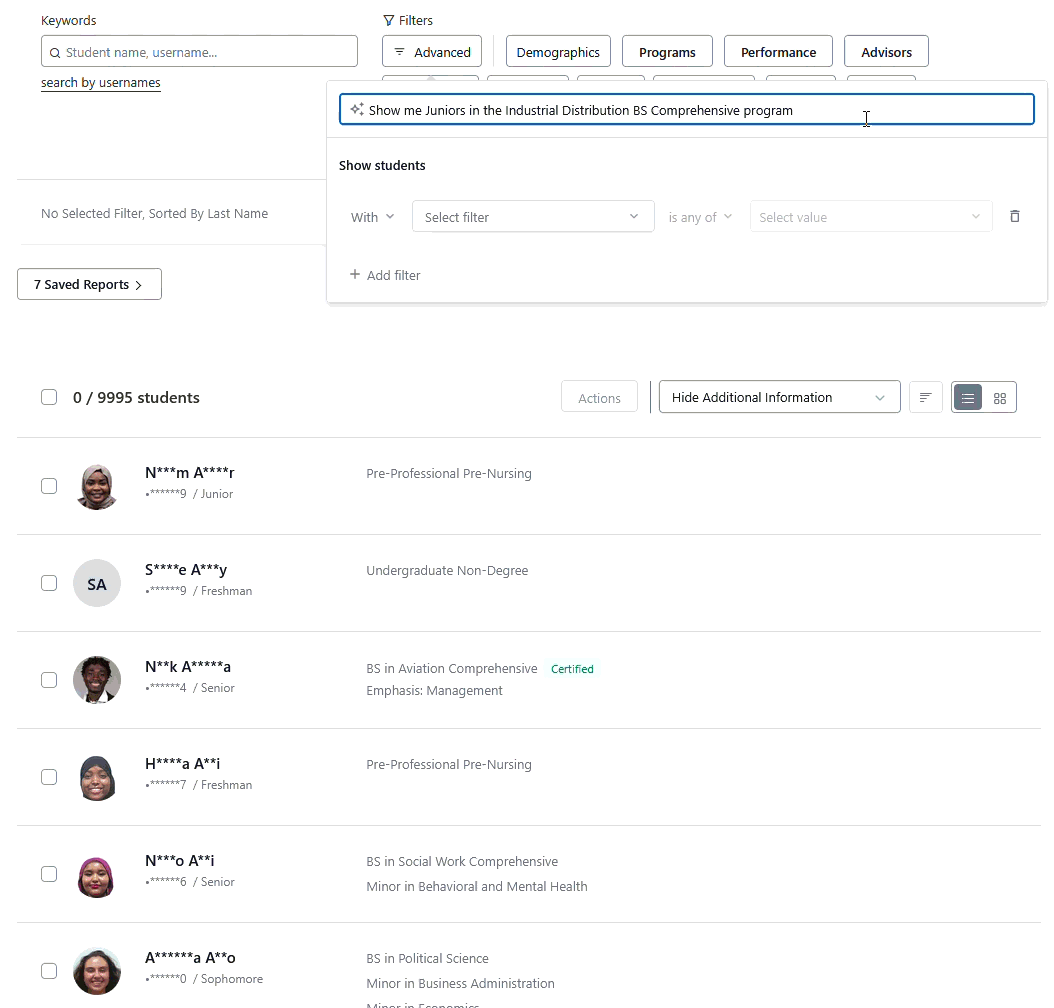1054x1008 pixels.
Task: Click 'Show students' heading in filter panel
Action: [382, 165]
